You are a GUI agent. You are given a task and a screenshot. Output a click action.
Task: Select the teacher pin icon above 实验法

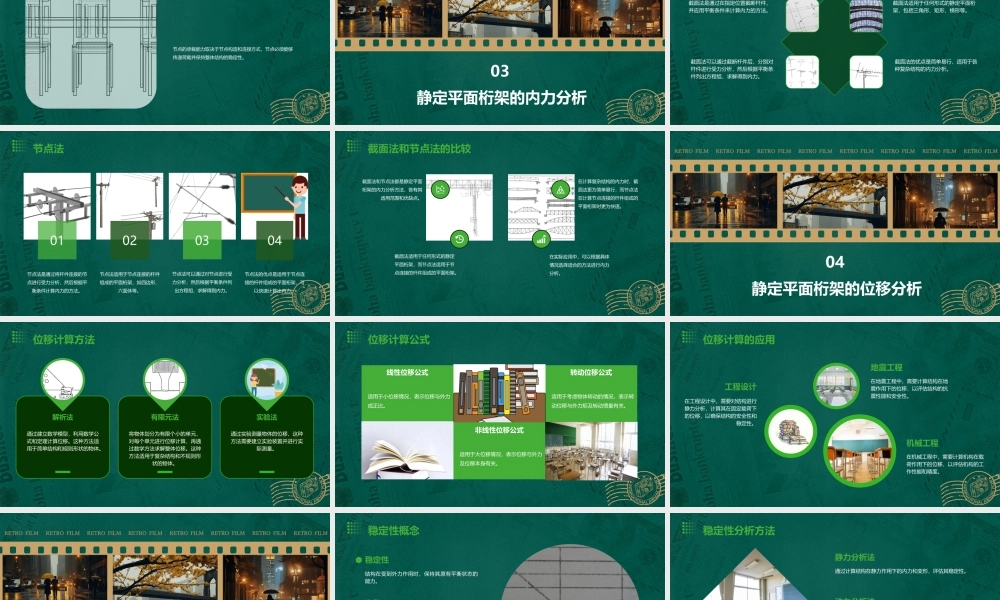point(267,383)
